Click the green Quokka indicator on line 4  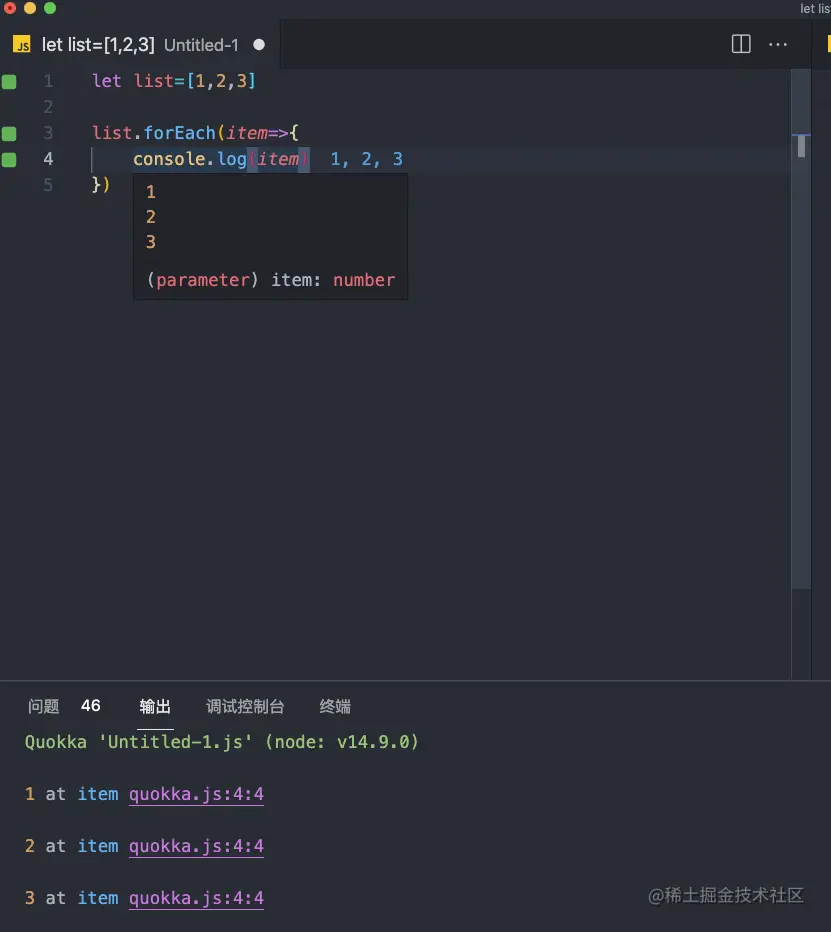click(9, 159)
